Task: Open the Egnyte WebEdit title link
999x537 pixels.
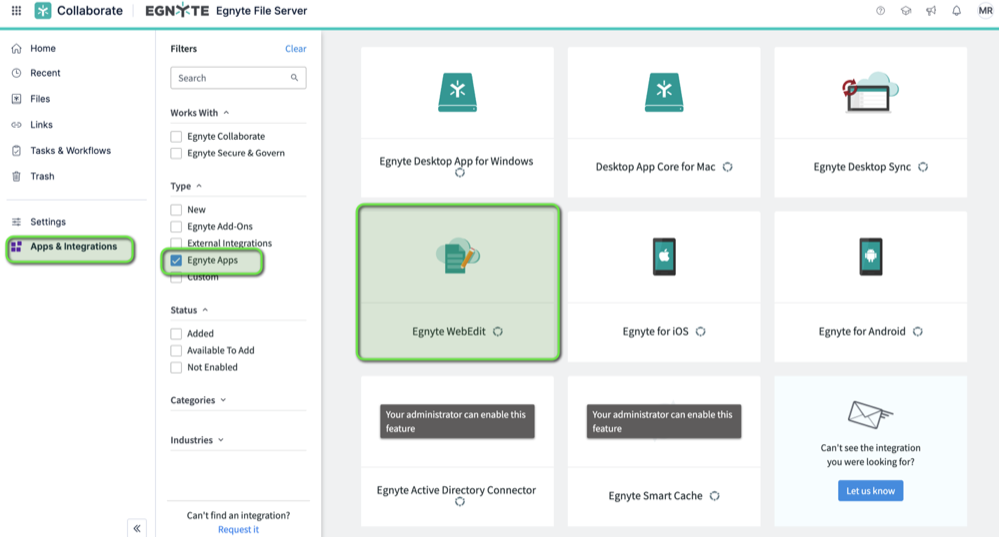Action: pos(449,331)
